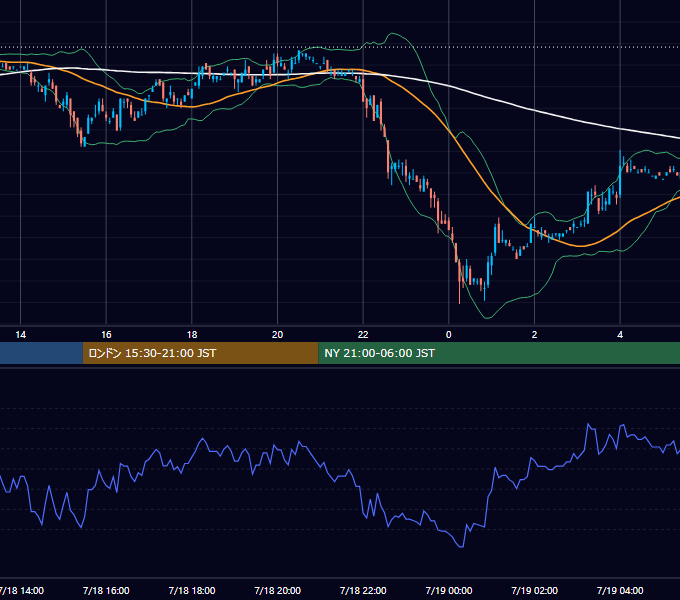The height and width of the screenshot is (600, 680).
Task: Click the 2 hour label on price chart axis
Action: (534, 335)
